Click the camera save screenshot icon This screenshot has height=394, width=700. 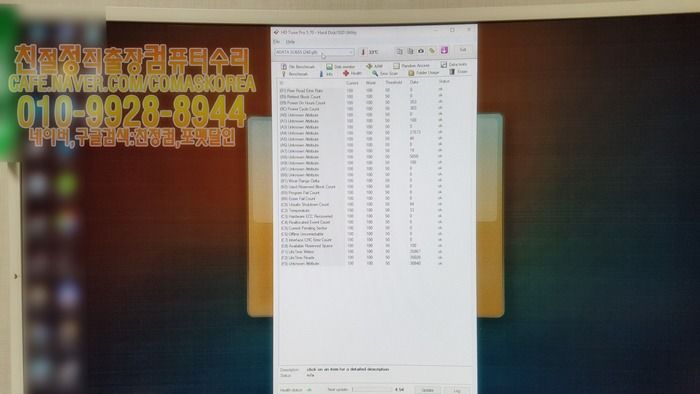(x=421, y=51)
